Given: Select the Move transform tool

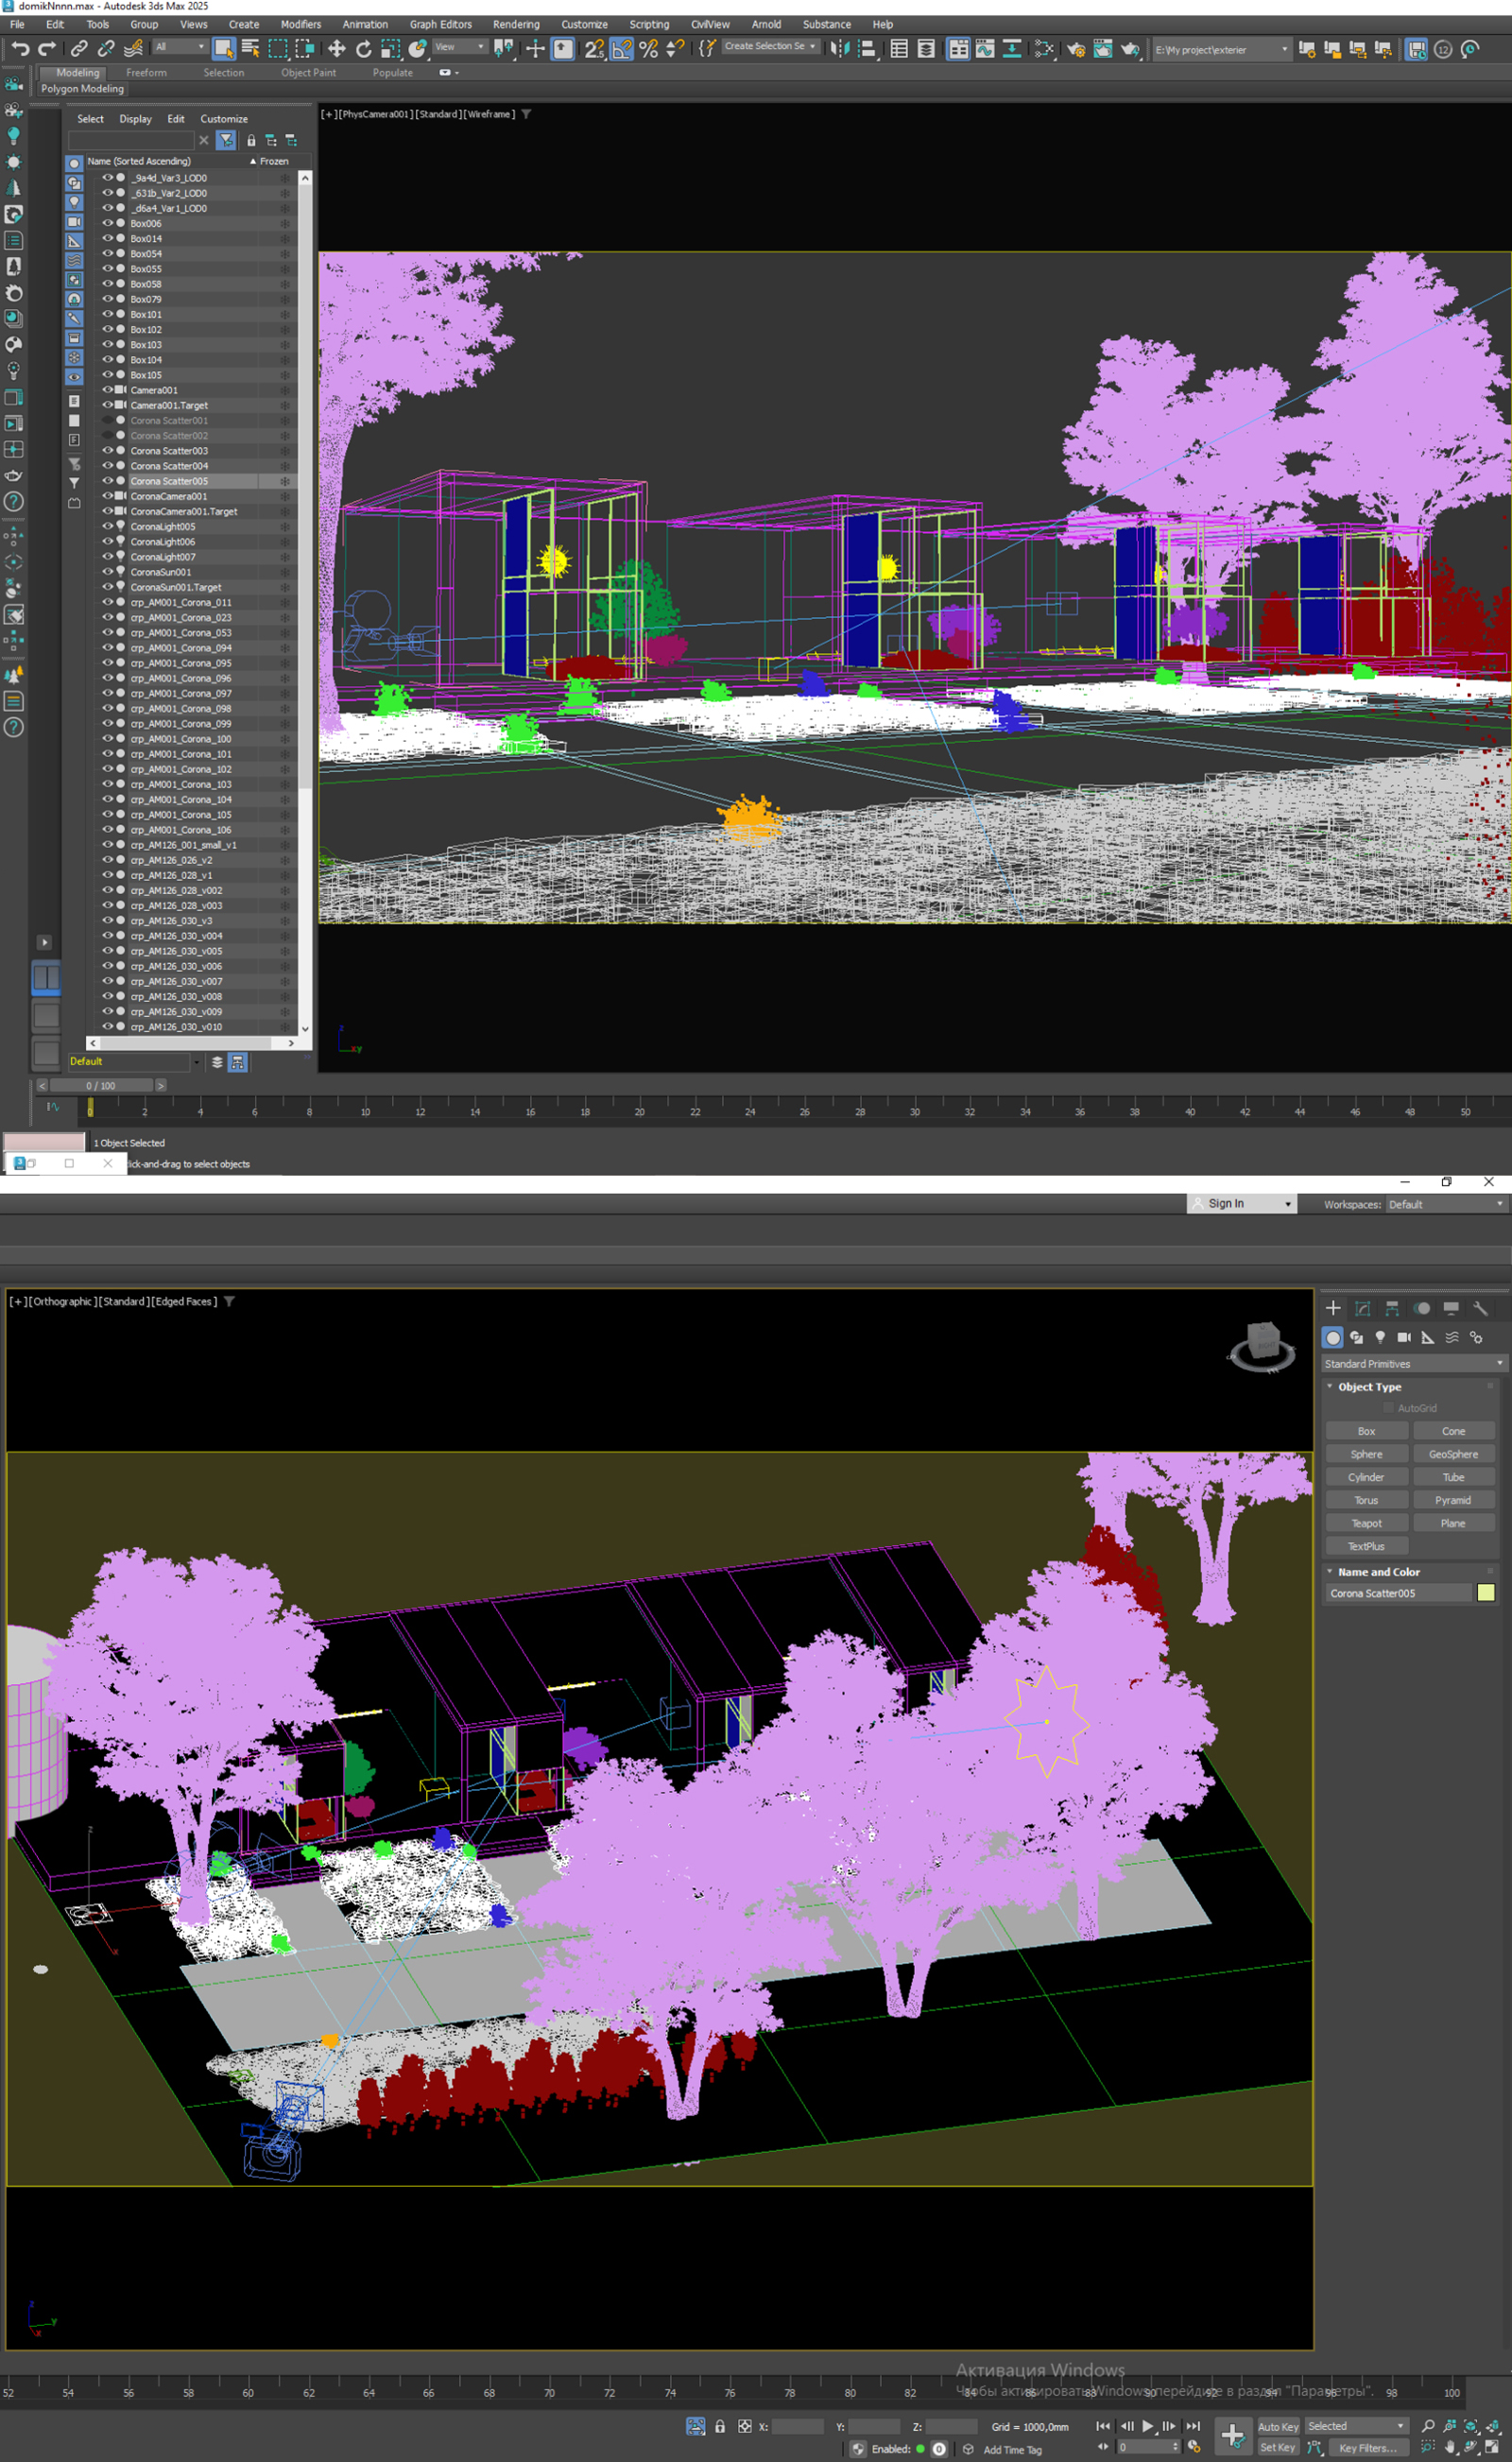Looking at the screenshot, I should click(x=337, y=49).
